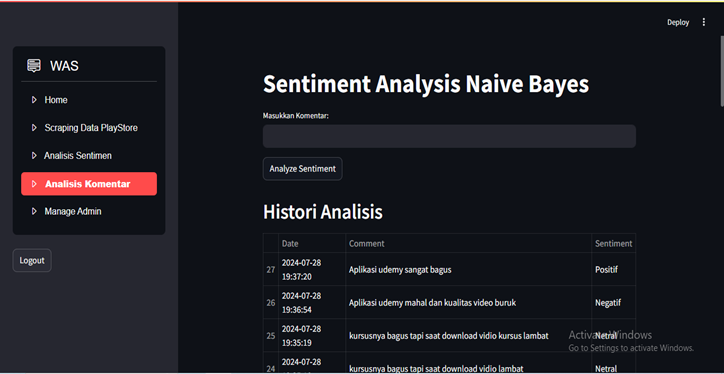Click the triangle icon beside Scraping Data PlayStore
This screenshot has width=724, height=374.
34,128
